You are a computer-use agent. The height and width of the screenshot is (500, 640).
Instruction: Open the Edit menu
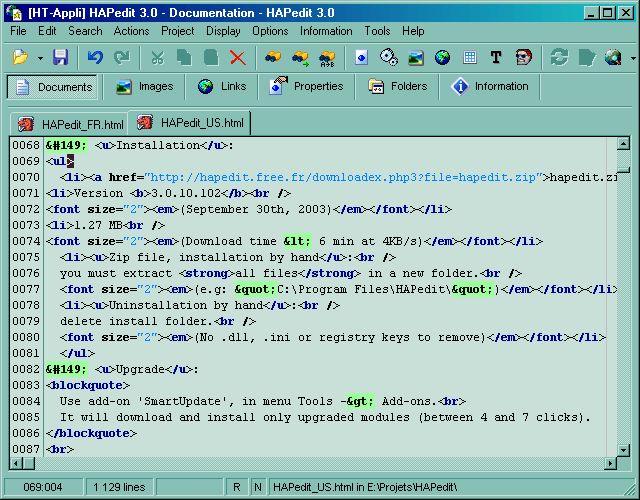click(x=47, y=31)
